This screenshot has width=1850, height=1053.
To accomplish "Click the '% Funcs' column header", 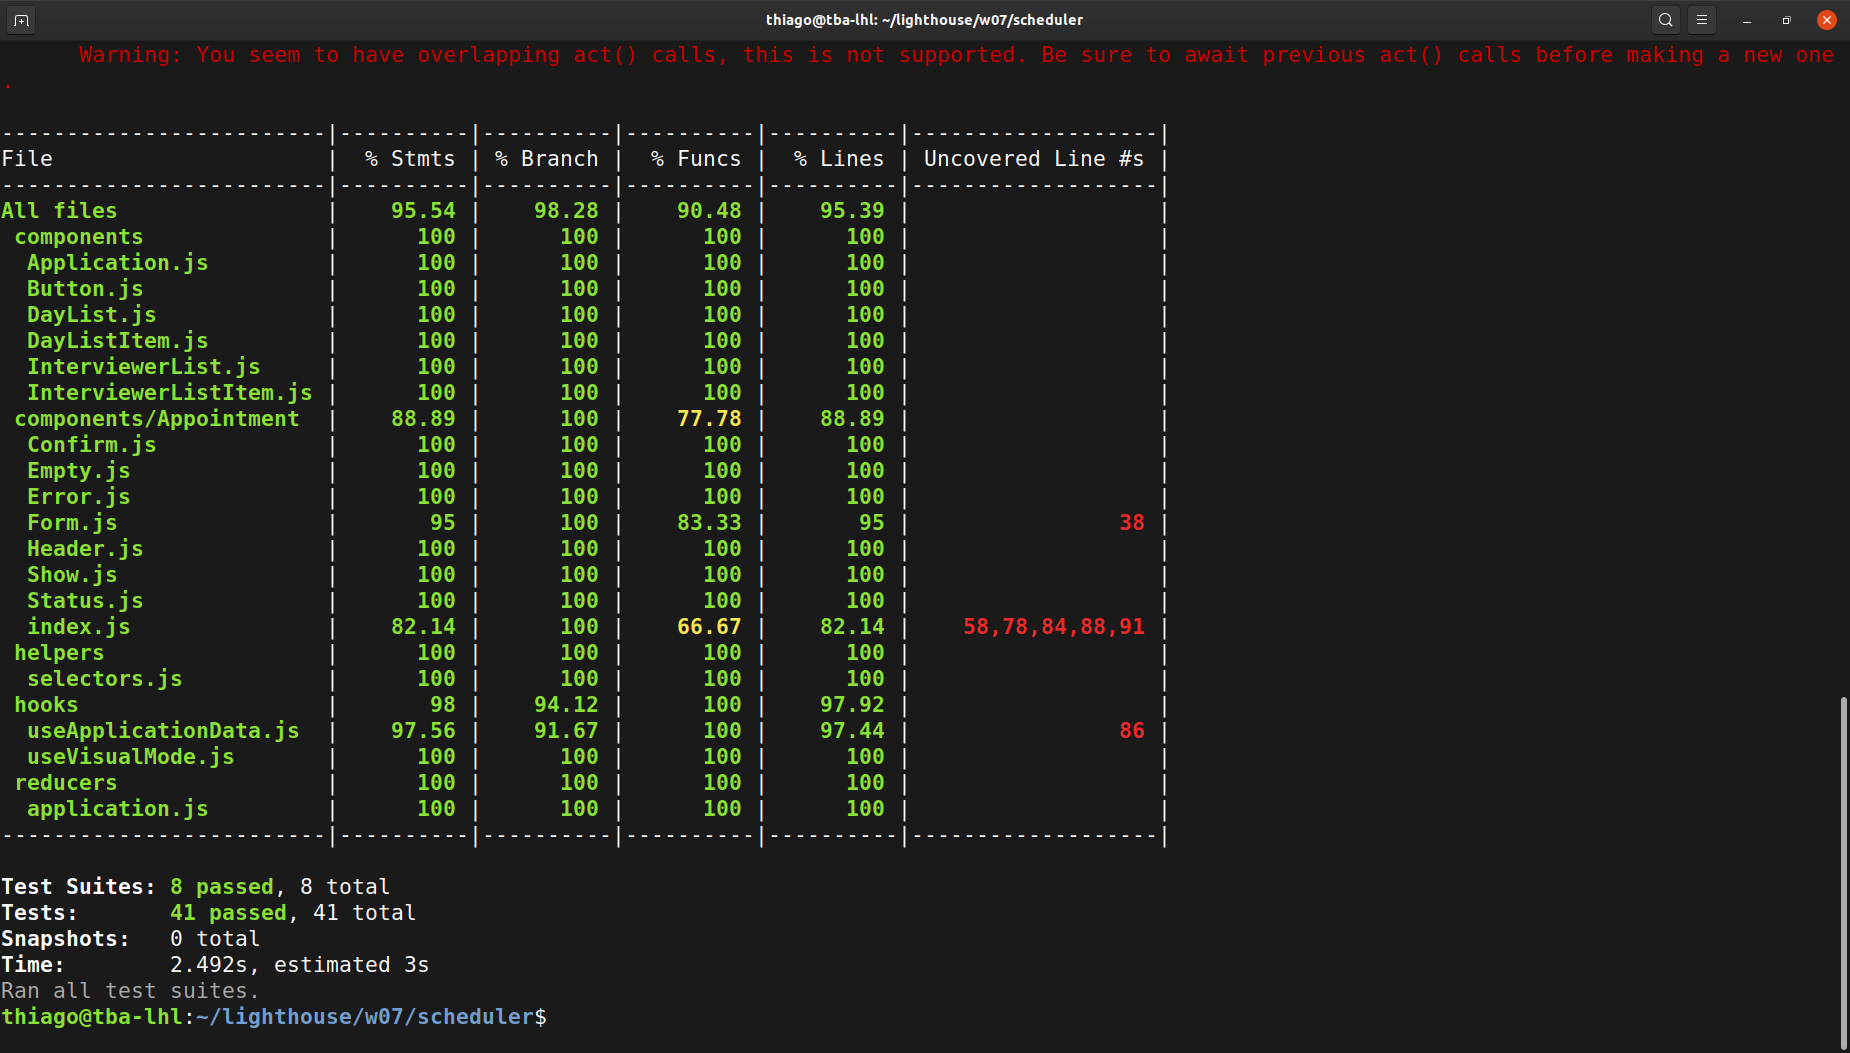I will click(696, 159).
